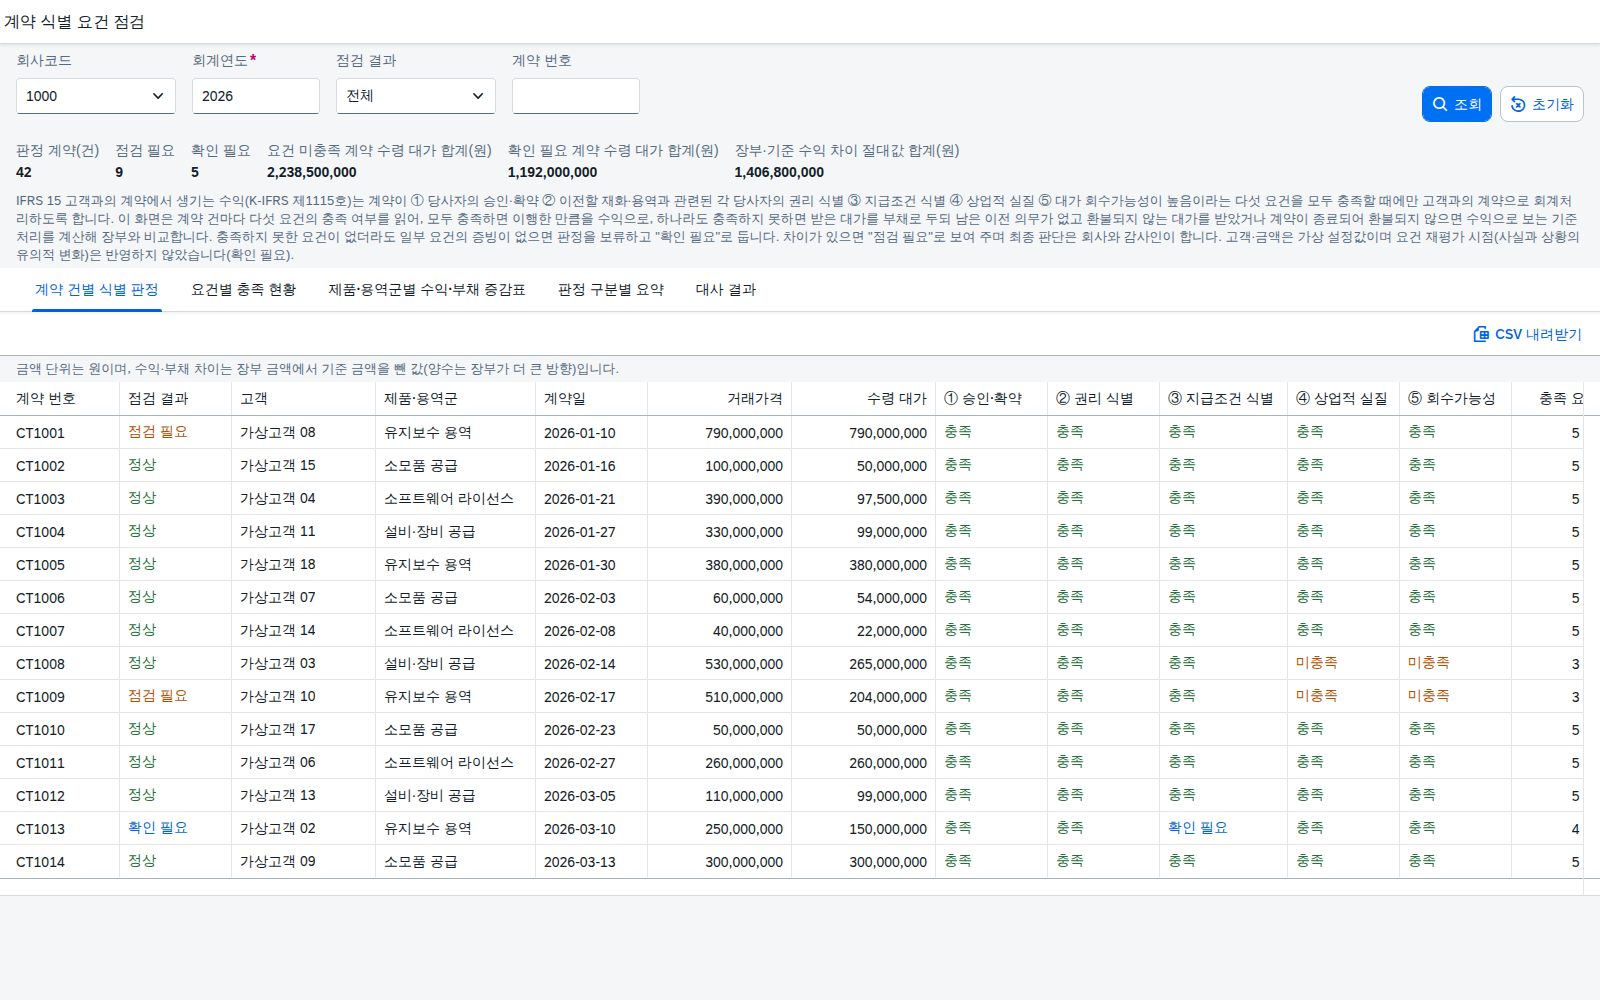1600x1000 pixels.
Task: Select contract number CT1007
Action: click(x=40, y=631)
